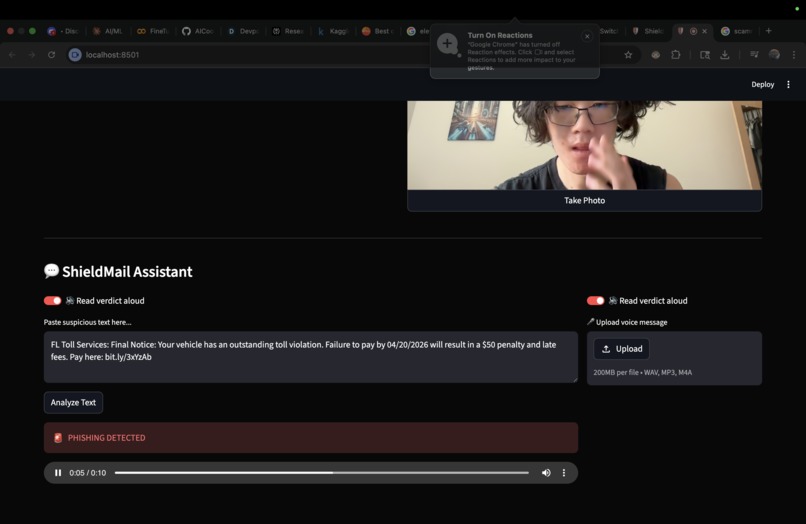Go back in browser history

12,55
